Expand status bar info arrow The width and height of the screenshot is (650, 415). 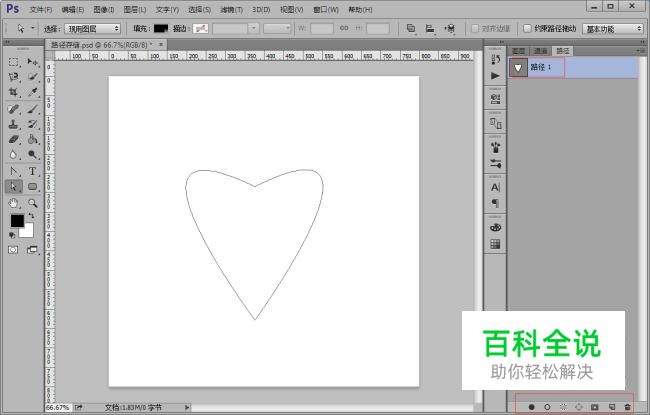point(187,408)
